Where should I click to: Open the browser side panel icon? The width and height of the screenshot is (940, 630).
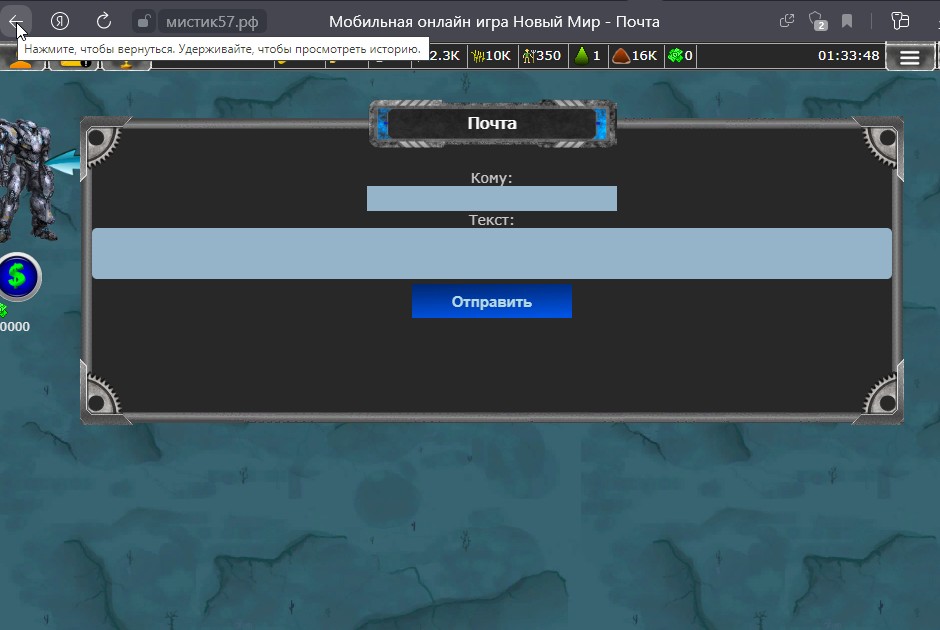pyautogui.click(x=900, y=21)
